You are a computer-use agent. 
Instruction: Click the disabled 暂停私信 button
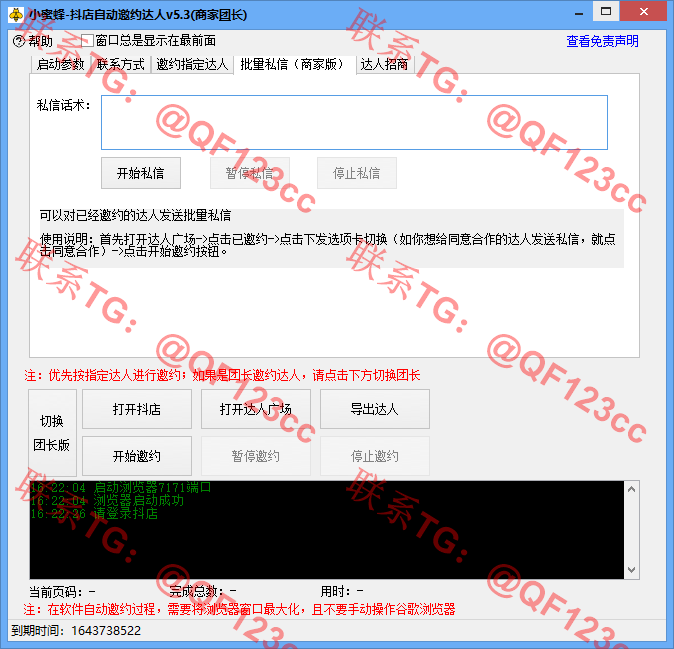pos(249,173)
